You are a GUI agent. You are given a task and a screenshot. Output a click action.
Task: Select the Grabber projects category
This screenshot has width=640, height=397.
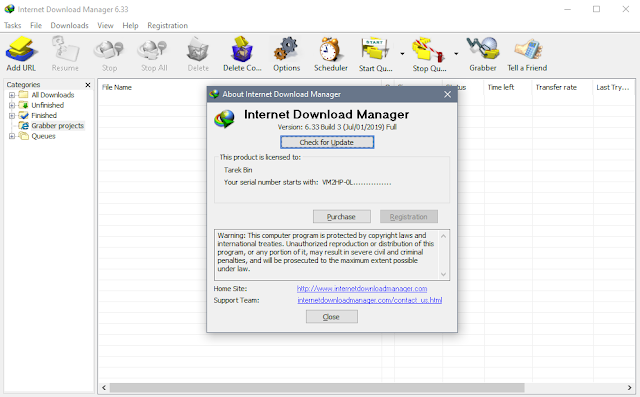[x=58, y=126]
